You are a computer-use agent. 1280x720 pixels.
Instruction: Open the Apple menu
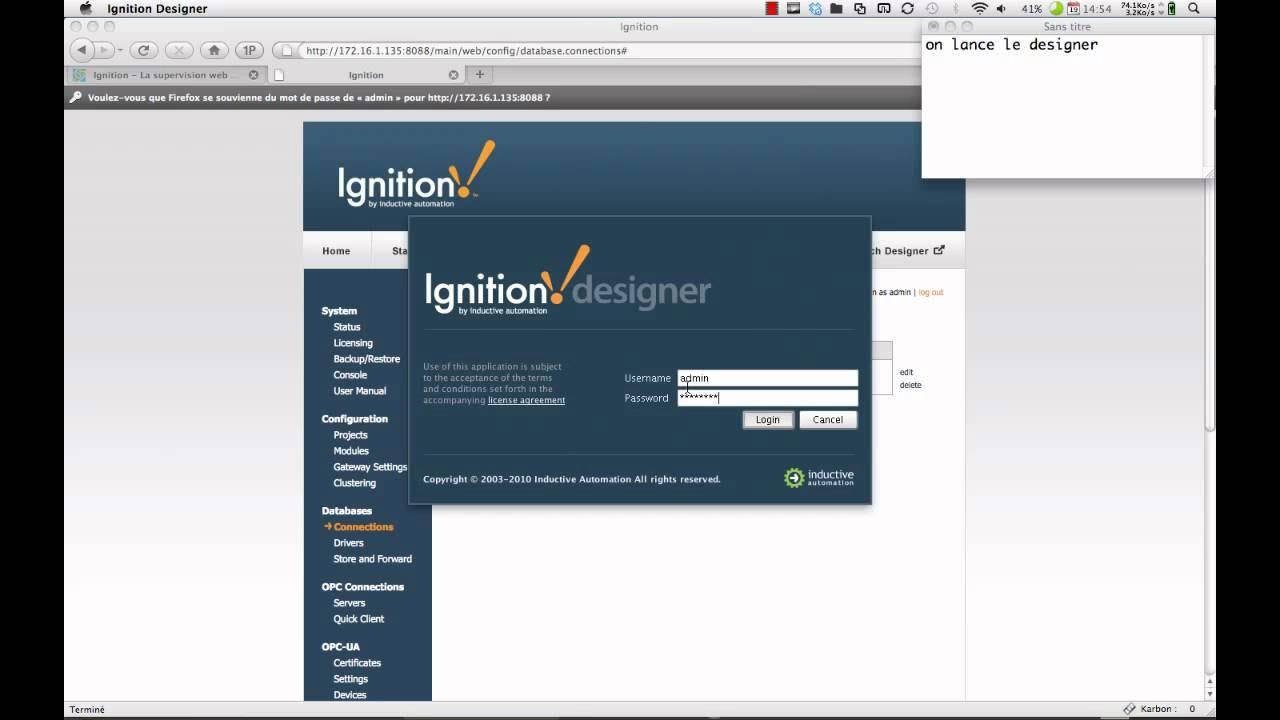coord(85,8)
